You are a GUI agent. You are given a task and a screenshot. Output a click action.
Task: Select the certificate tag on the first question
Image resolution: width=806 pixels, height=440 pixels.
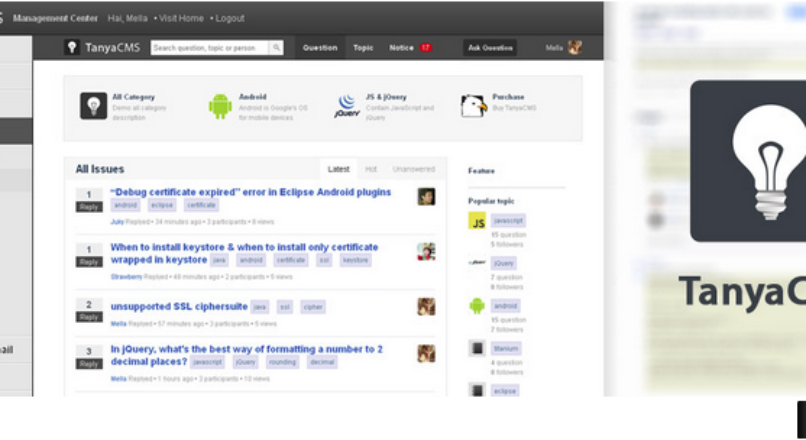[201, 205]
